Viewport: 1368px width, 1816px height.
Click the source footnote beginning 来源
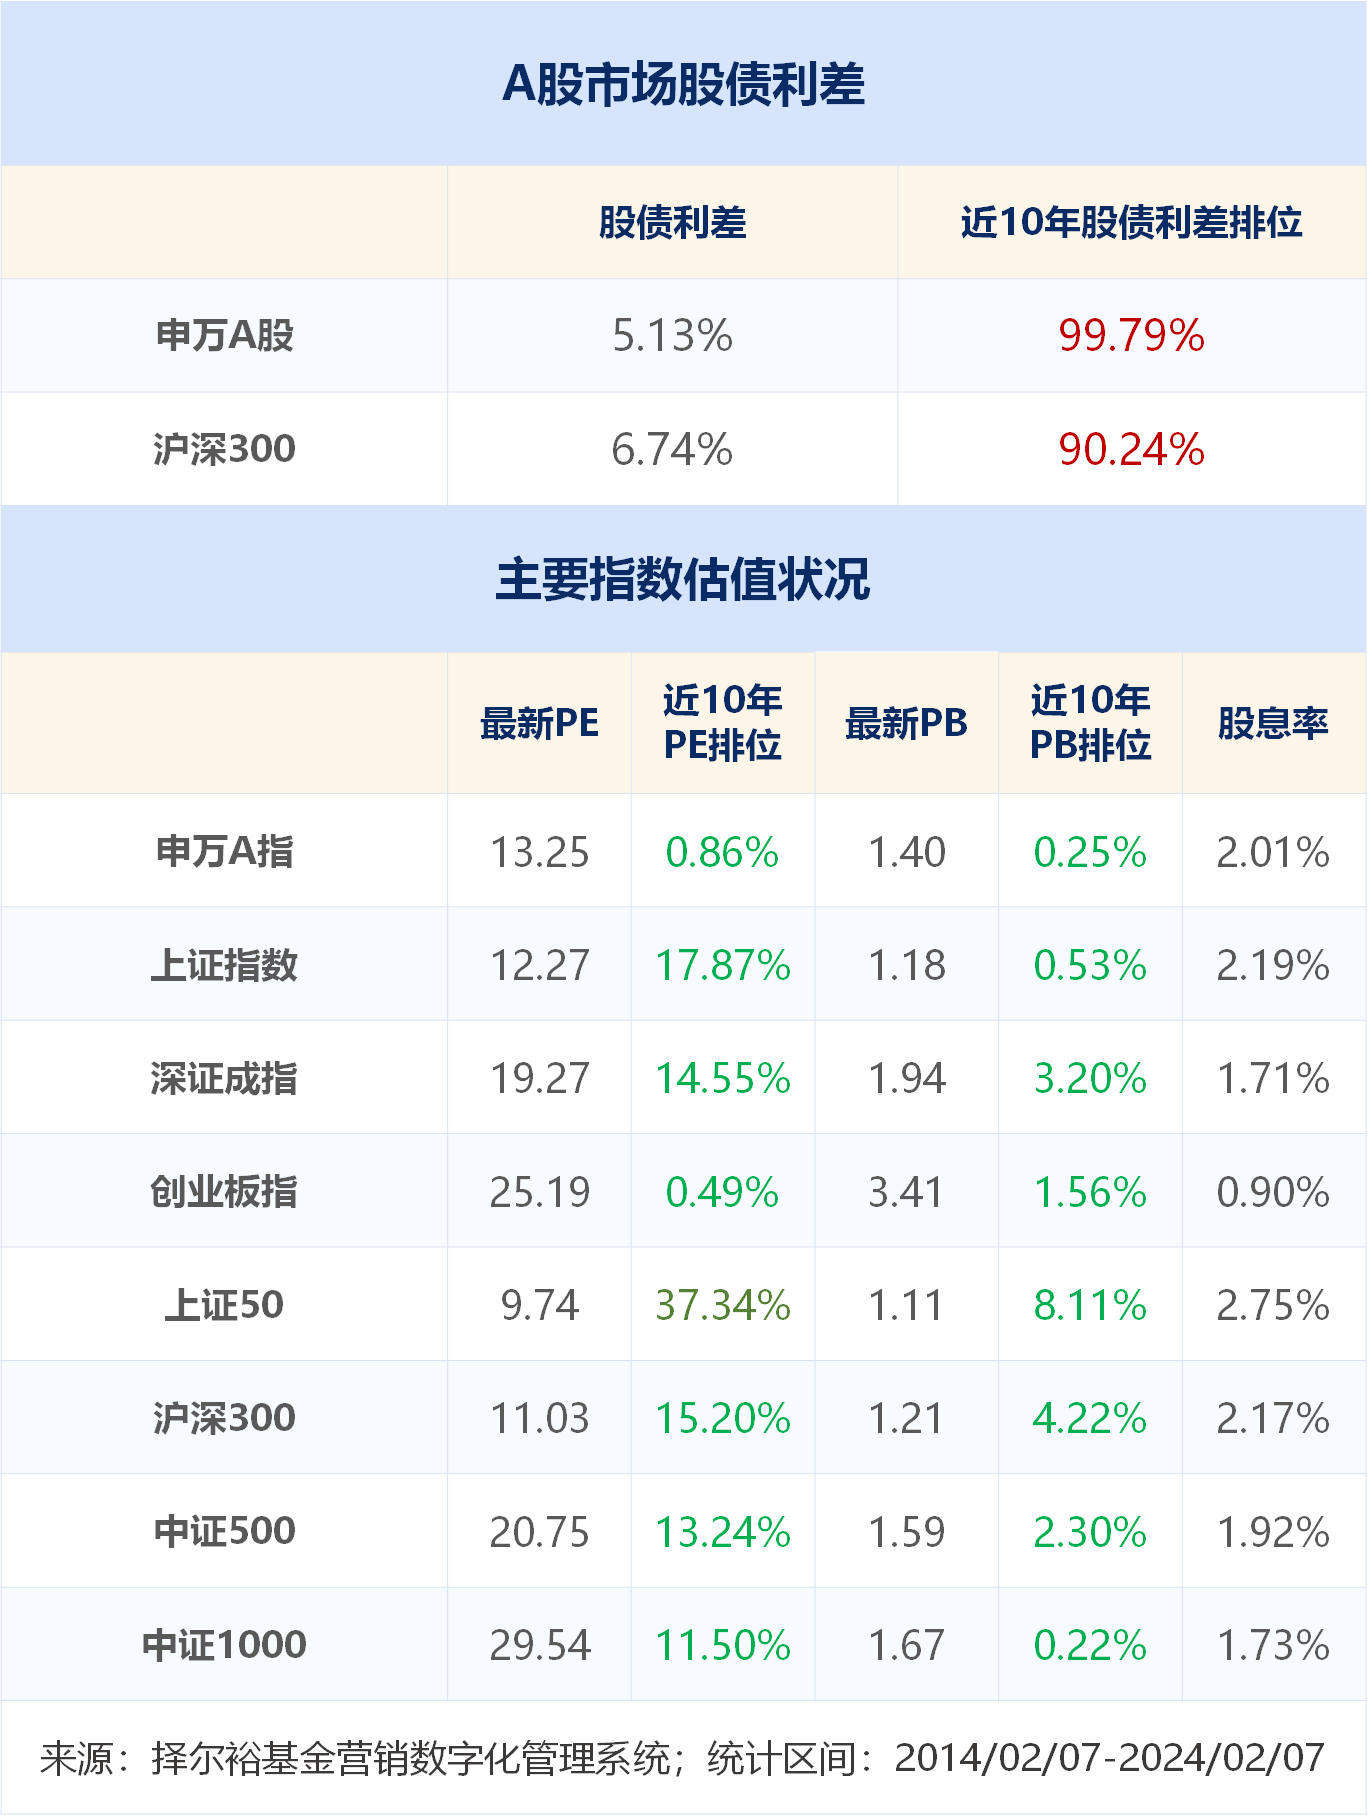(x=682, y=1757)
